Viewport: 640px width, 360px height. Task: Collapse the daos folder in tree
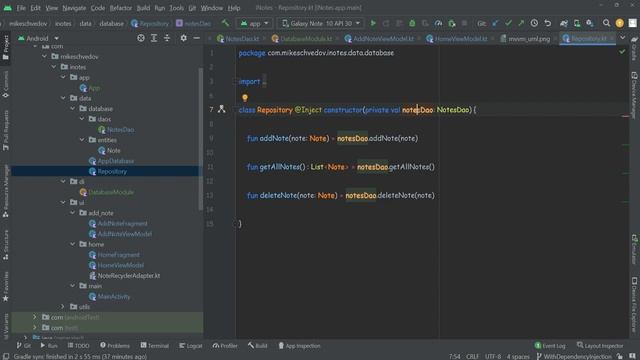coord(82,119)
